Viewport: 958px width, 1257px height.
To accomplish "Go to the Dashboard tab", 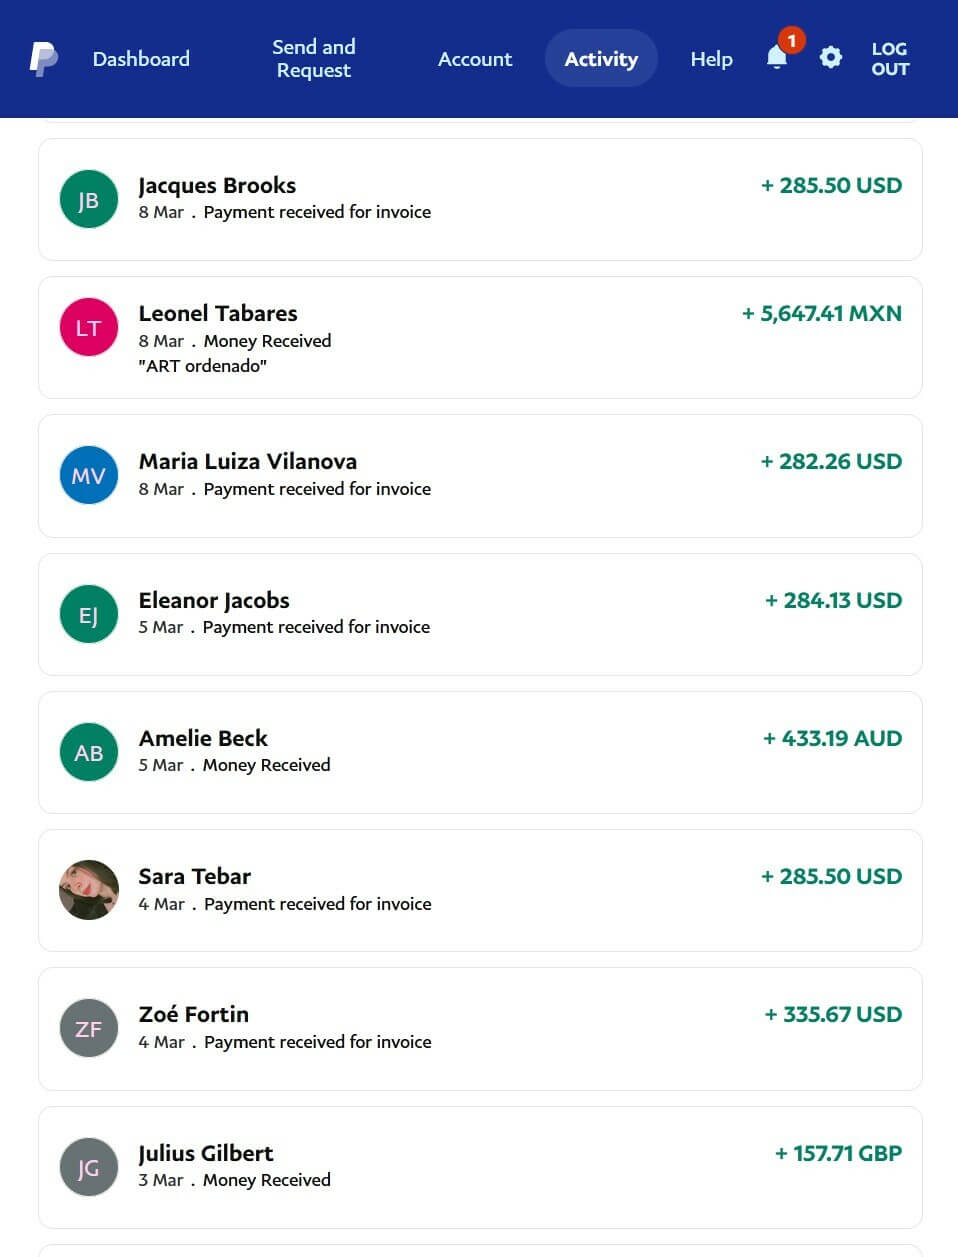I will (141, 59).
